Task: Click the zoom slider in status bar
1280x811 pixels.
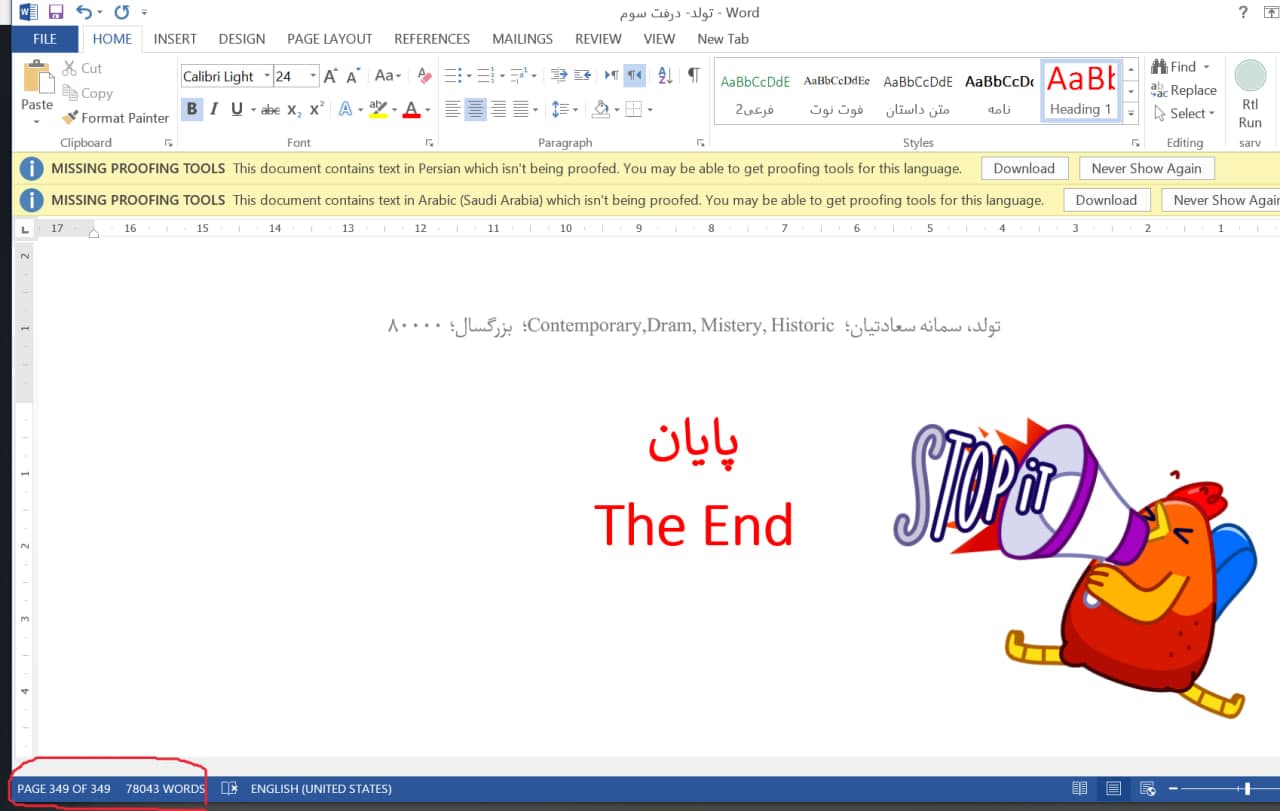Action: click(x=1247, y=789)
